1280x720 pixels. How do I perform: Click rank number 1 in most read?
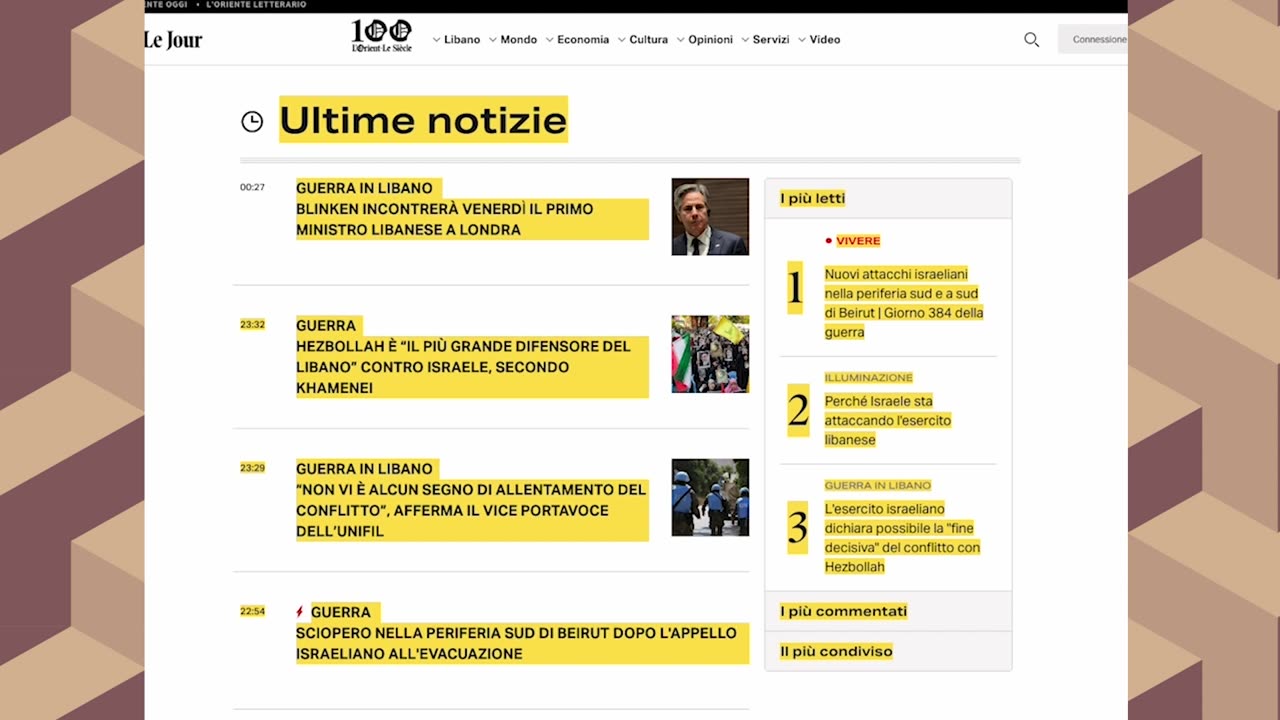[795, 288]
